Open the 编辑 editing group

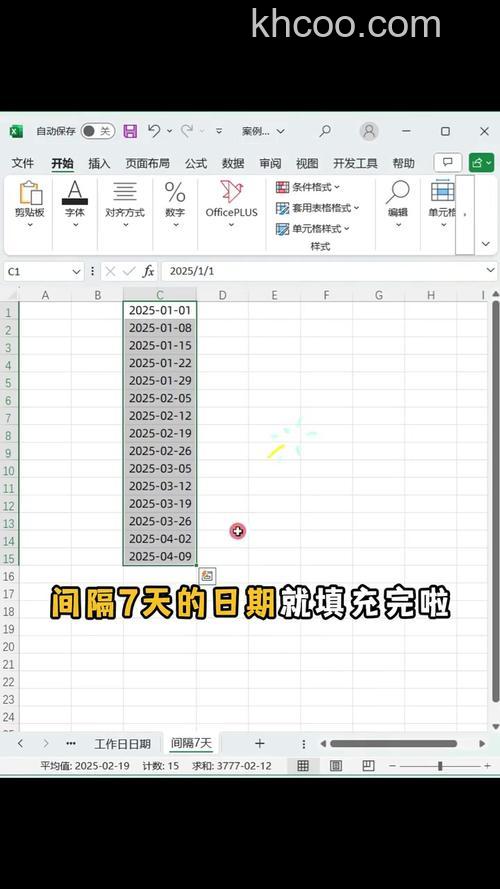[398, 205]
